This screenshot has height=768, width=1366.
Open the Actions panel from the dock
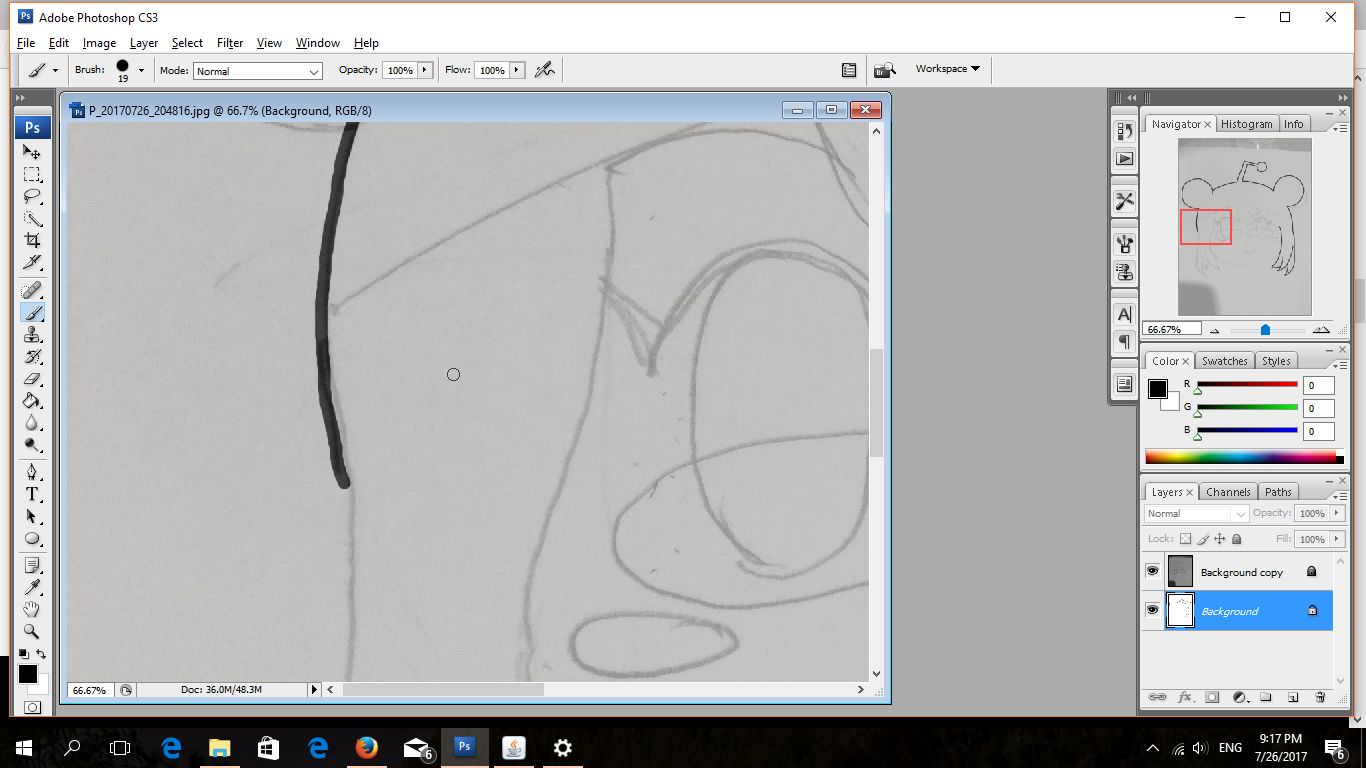tap(1124, 158)
